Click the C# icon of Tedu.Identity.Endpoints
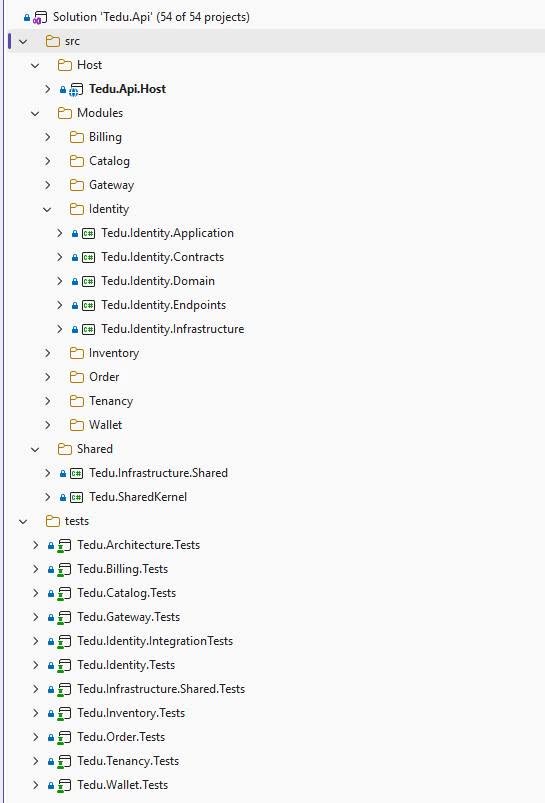This screenshot has height=803, width=545. point(88,306)
